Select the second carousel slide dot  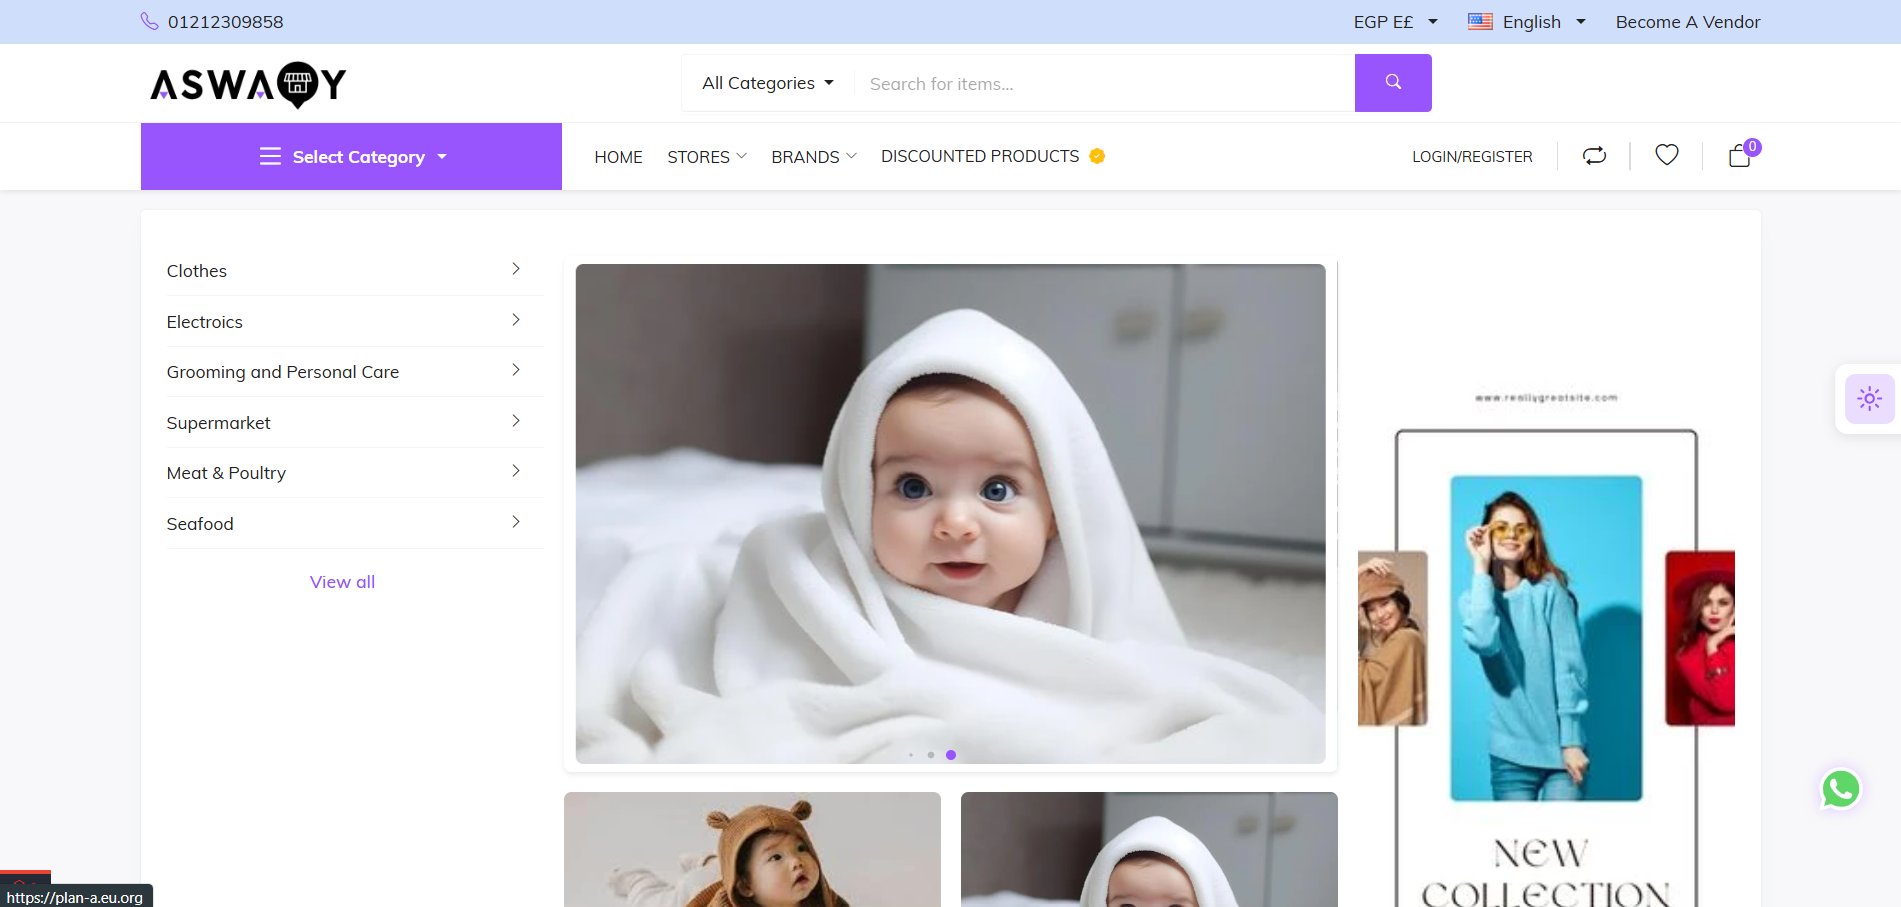[931, 755]
